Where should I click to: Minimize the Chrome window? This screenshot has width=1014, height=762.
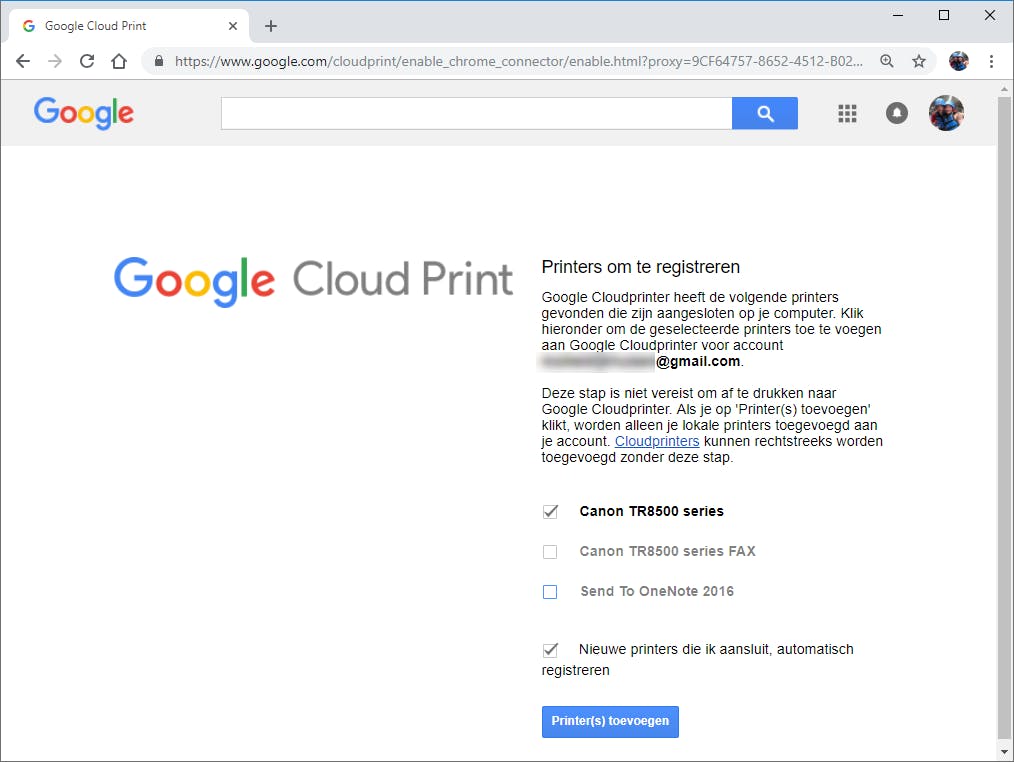coord(898,15)
